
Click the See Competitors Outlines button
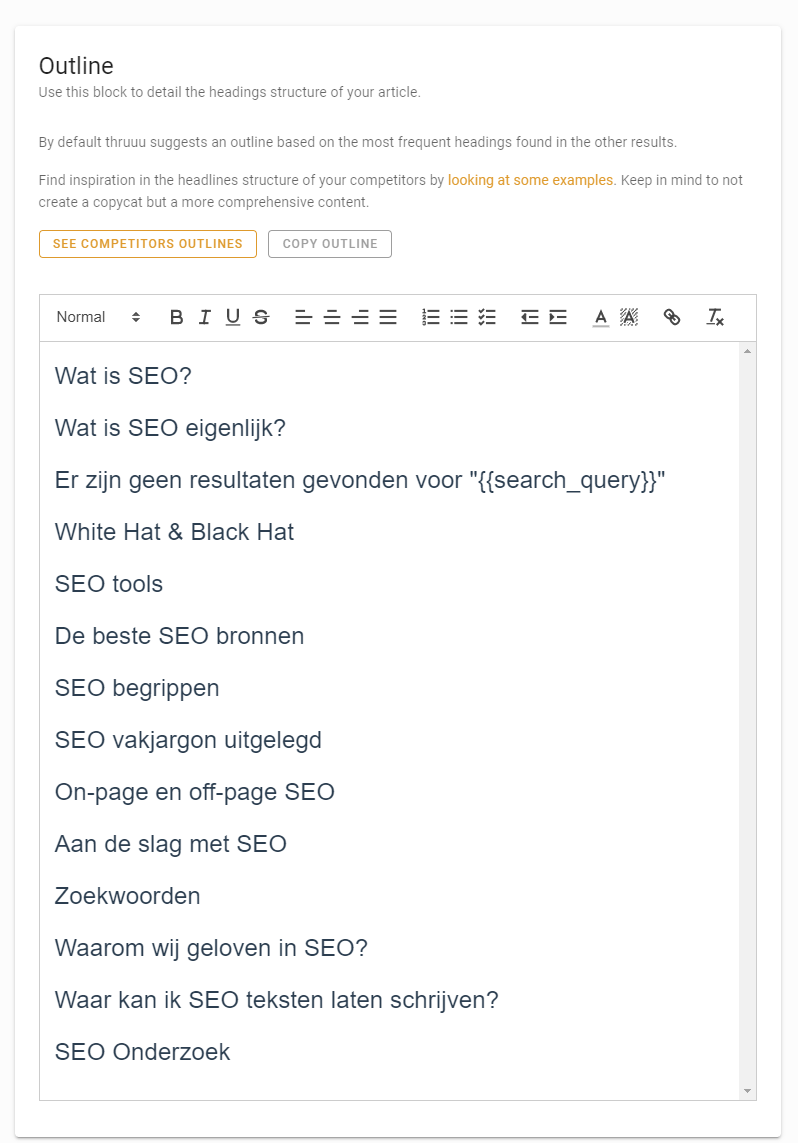point(148,243)
